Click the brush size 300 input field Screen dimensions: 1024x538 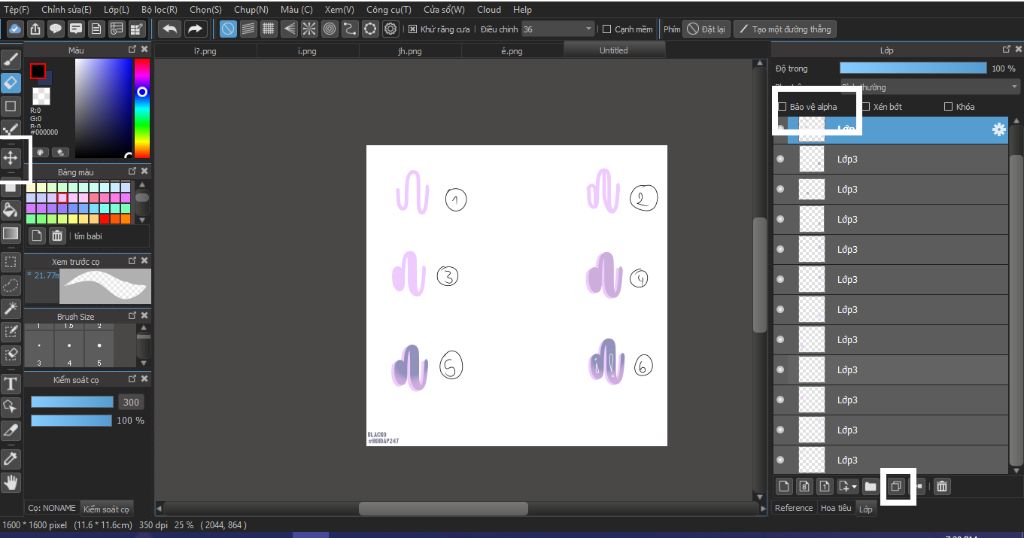point(131,402)
